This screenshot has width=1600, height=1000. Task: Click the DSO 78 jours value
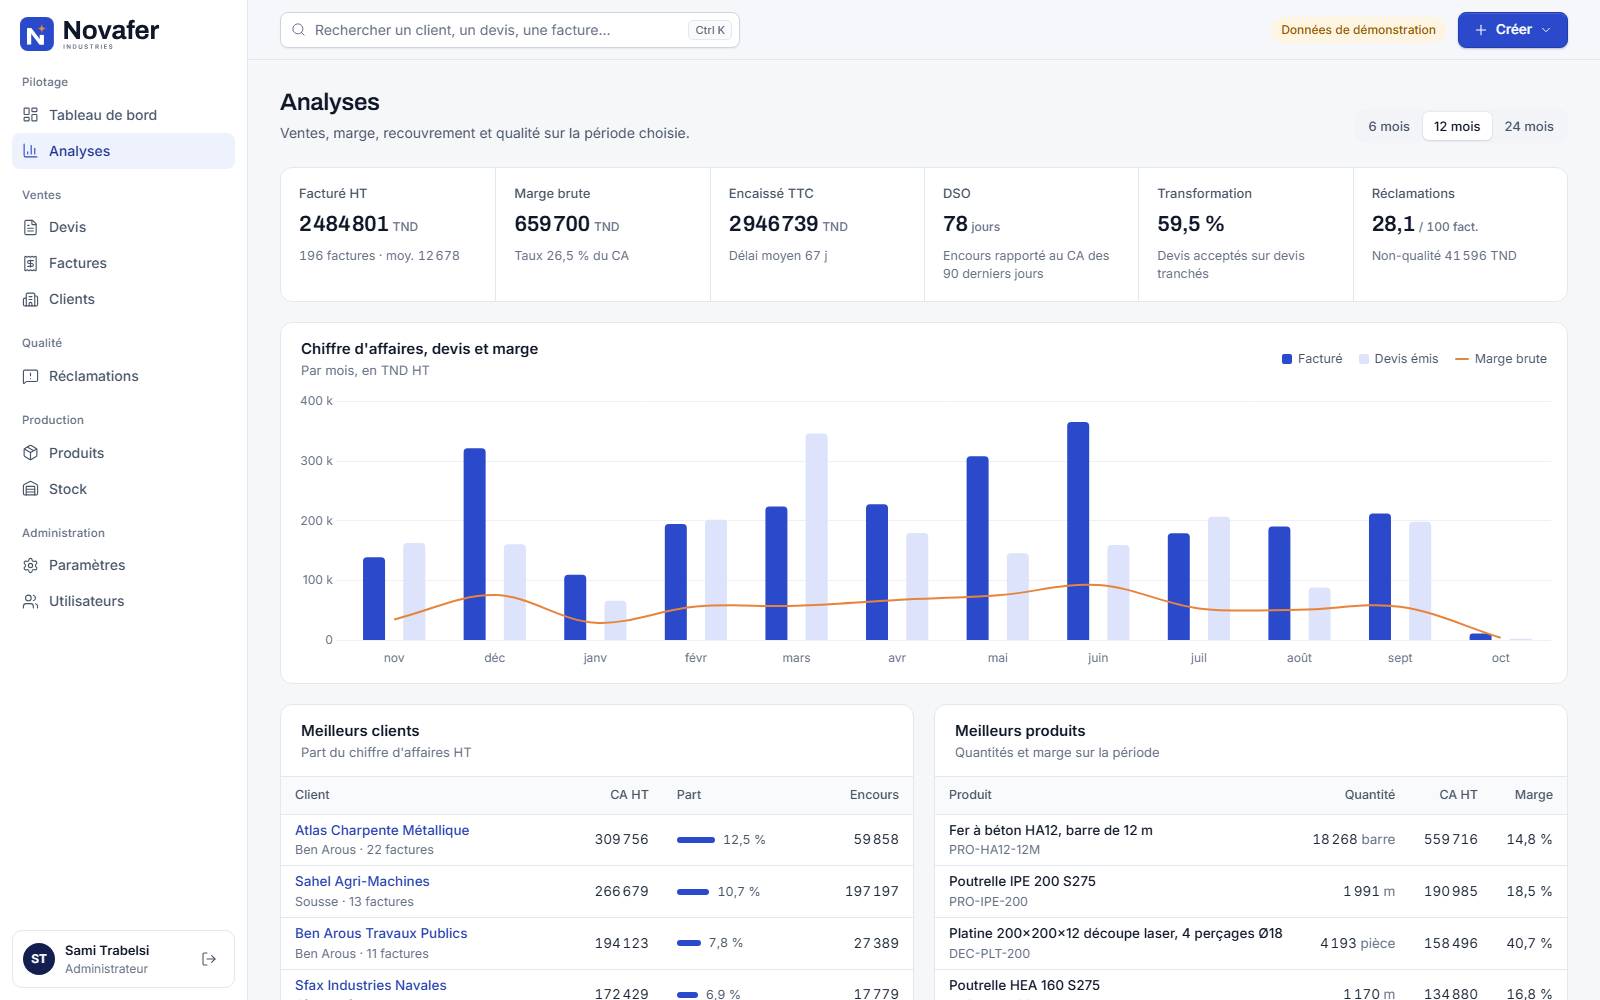971,224
